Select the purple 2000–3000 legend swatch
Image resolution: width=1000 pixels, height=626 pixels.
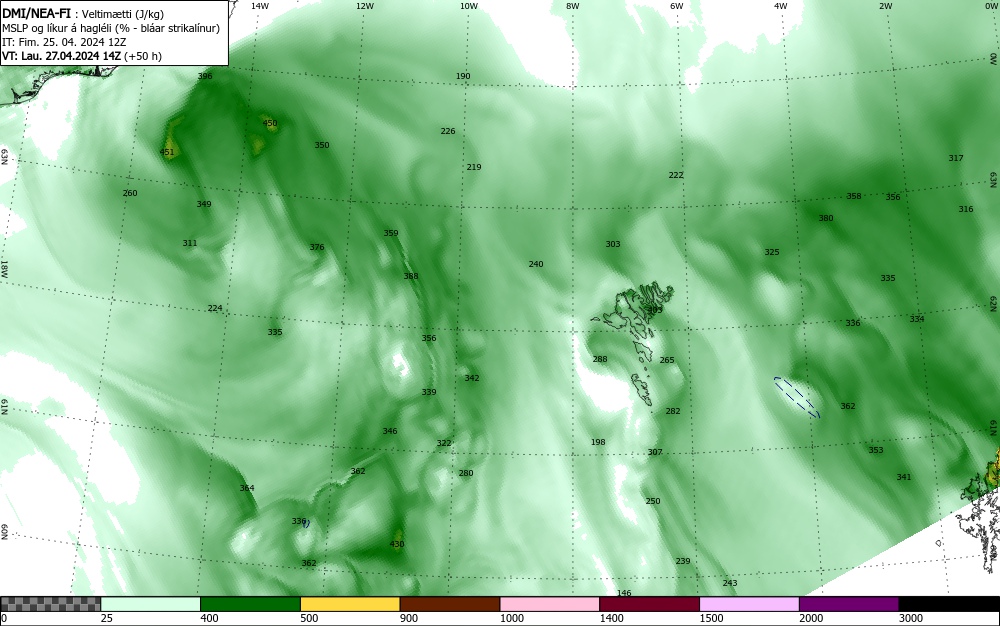tap(849, 604)
